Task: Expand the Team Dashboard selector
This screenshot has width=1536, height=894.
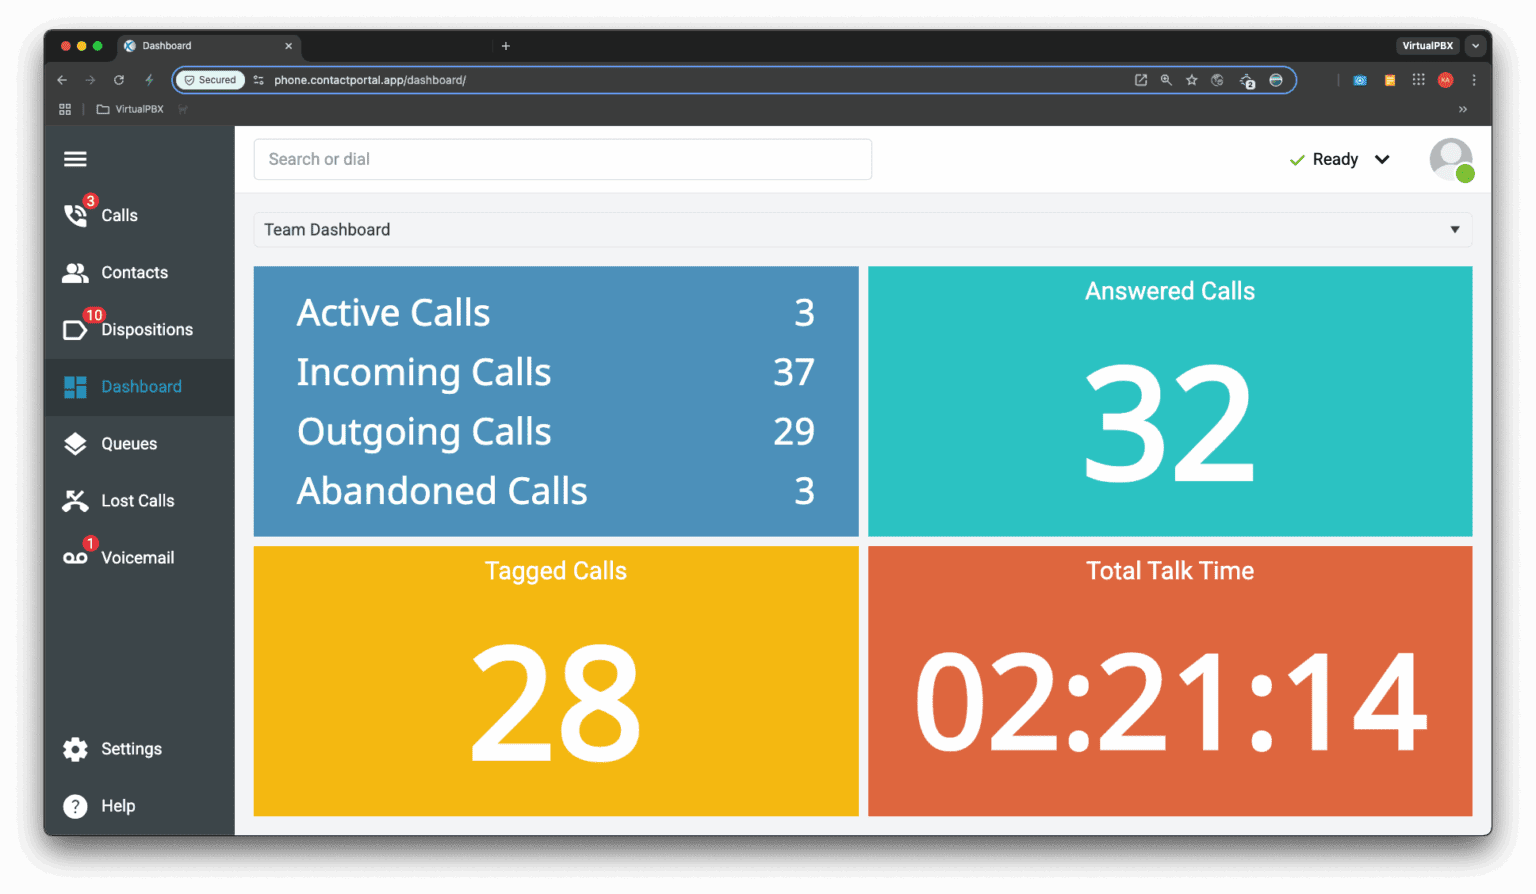Action: point(1455,229)
